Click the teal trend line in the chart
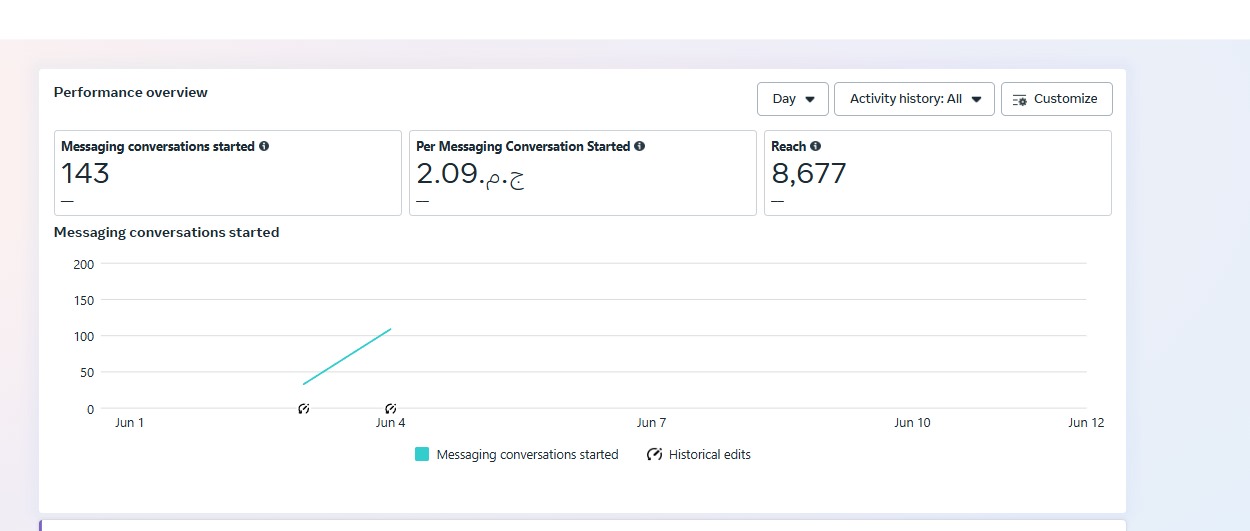Screen dimensions: 1250x531 347,356
